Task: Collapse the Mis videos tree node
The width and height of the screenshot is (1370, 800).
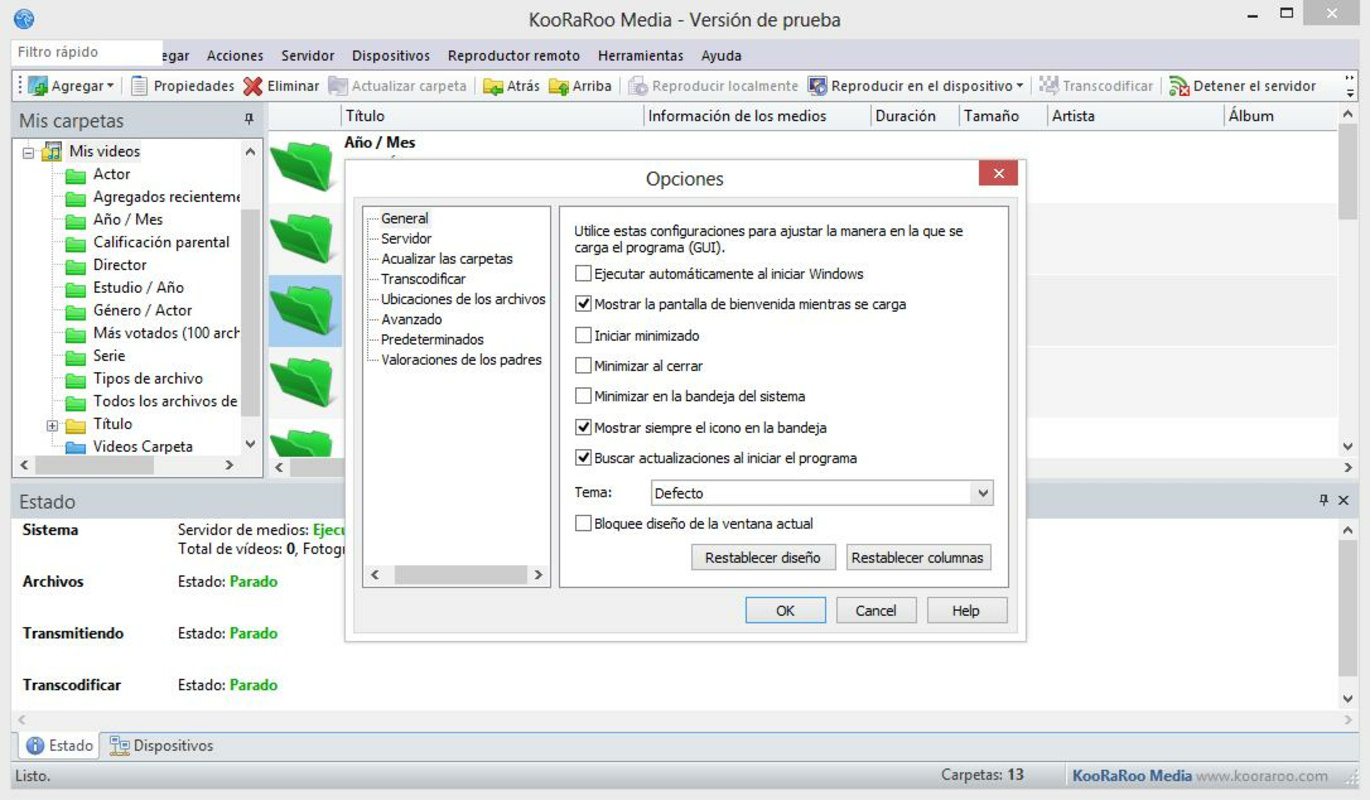Action: (28, 153)
